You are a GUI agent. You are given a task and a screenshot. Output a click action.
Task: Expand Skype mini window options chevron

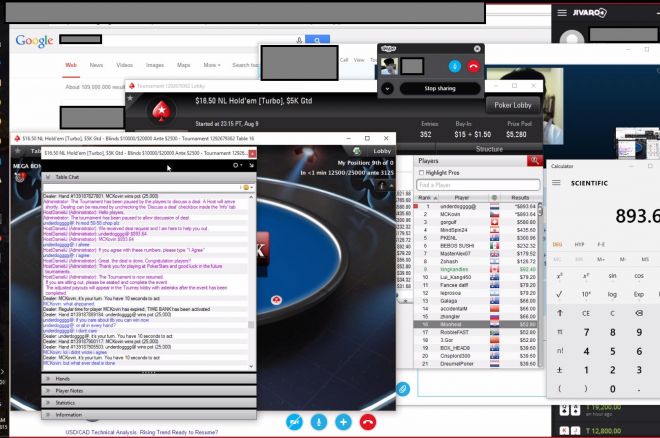tap(387, 88)
